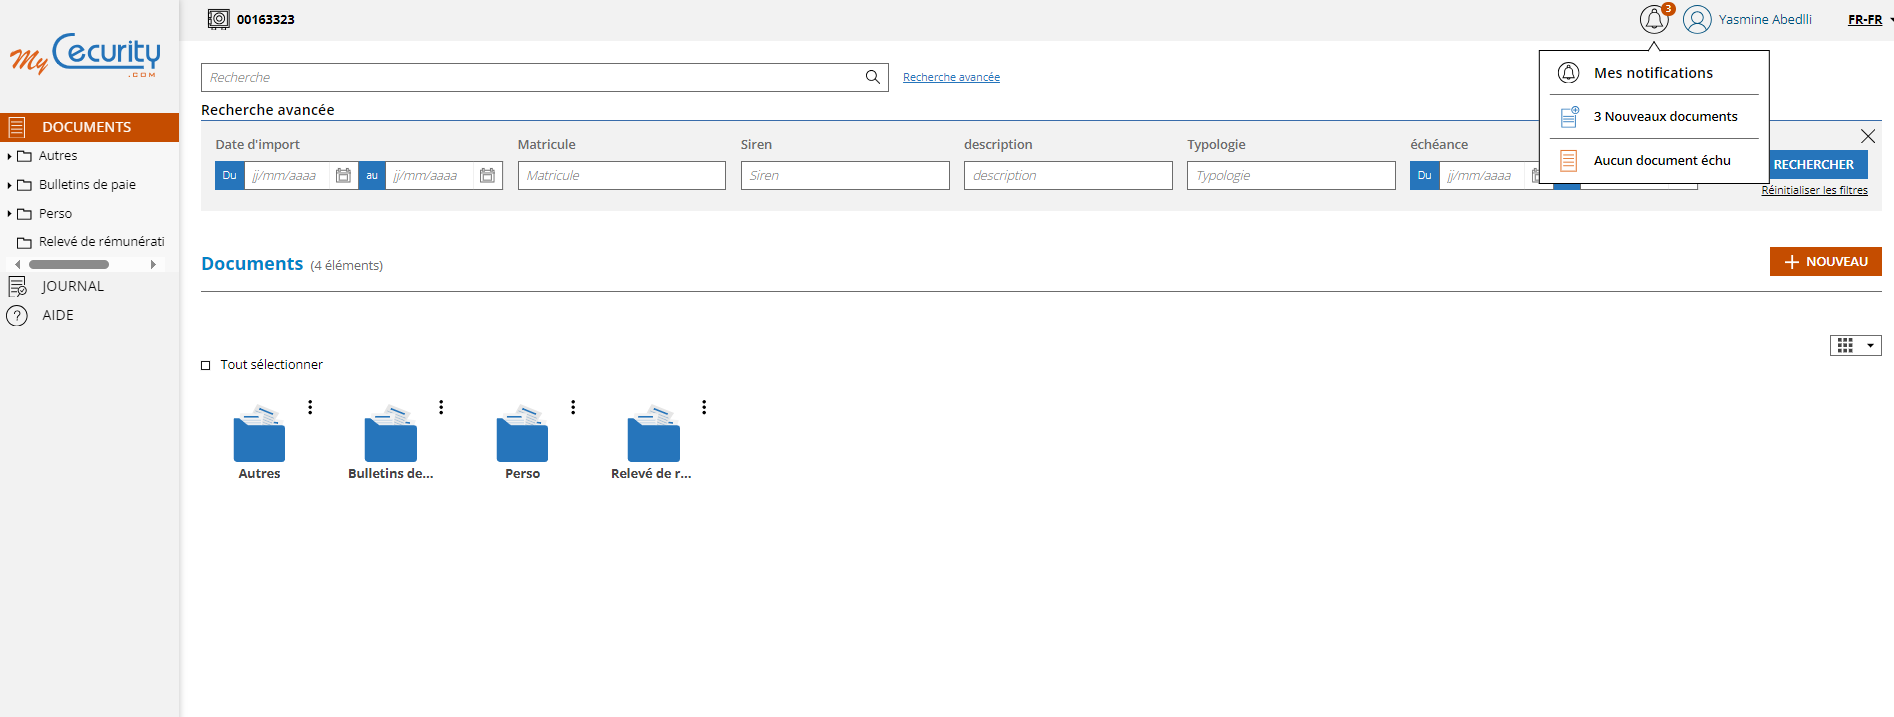Click Réinitialiser les filtres link
The height and width of the screenshot is (717, 1894).
click(1814, 190)
